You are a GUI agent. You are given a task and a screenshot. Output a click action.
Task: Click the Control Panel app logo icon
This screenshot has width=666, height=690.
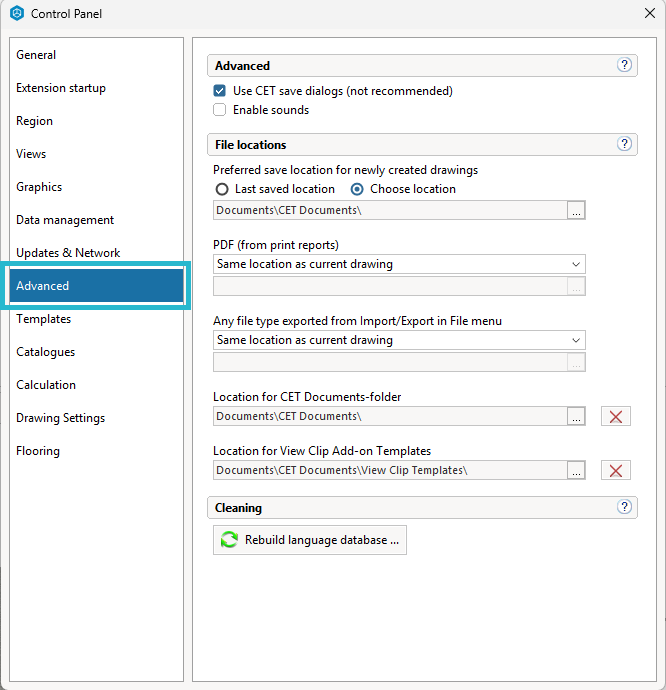pyautogui.click(x=17, y=13)
